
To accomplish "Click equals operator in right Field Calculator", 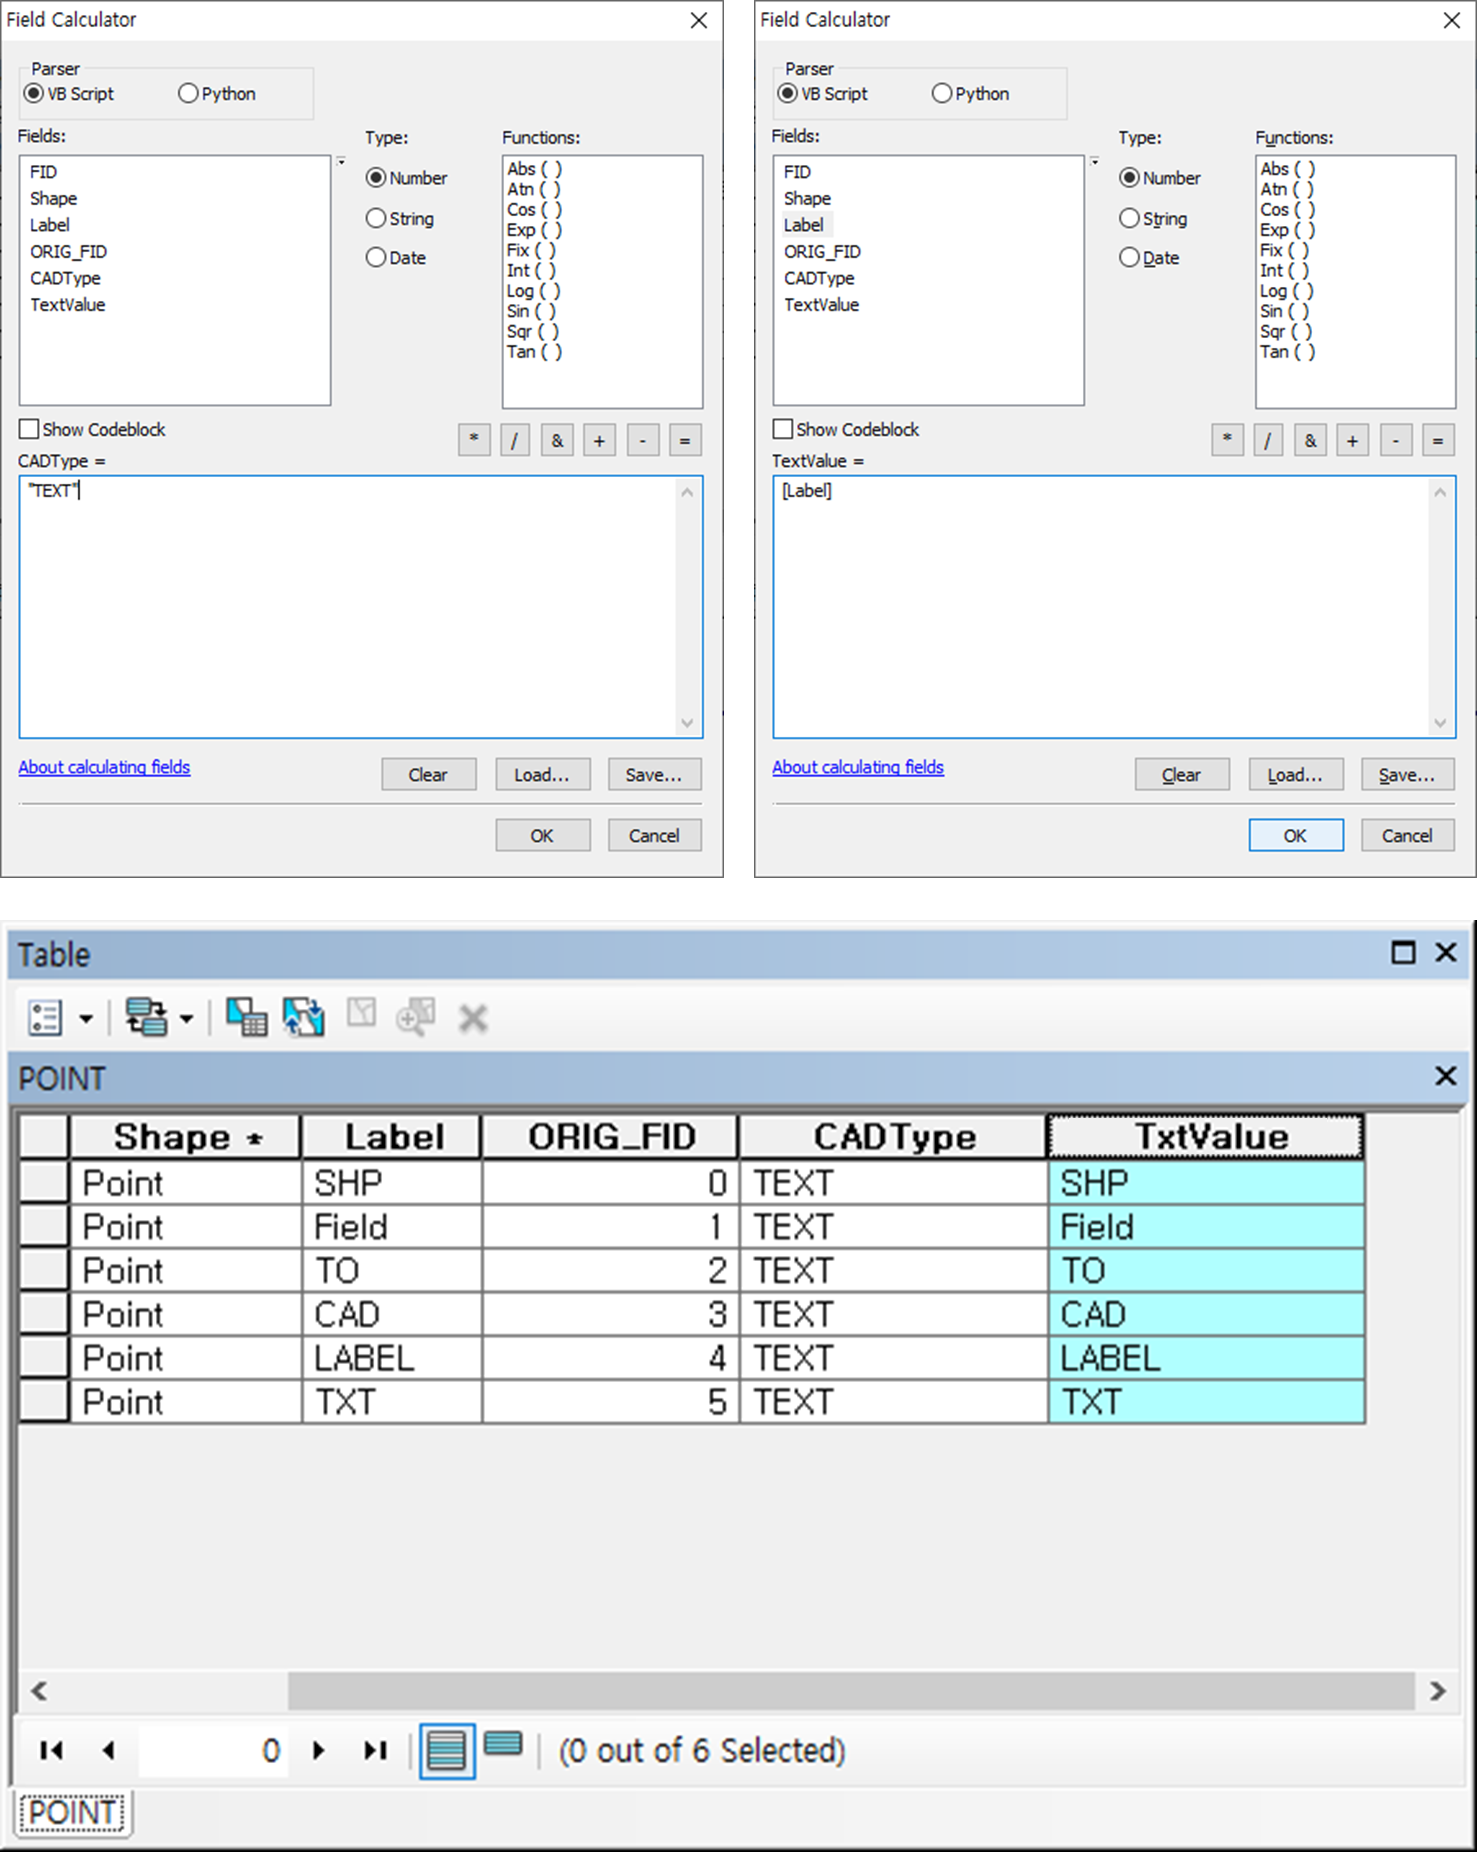I will [1438, 440].
